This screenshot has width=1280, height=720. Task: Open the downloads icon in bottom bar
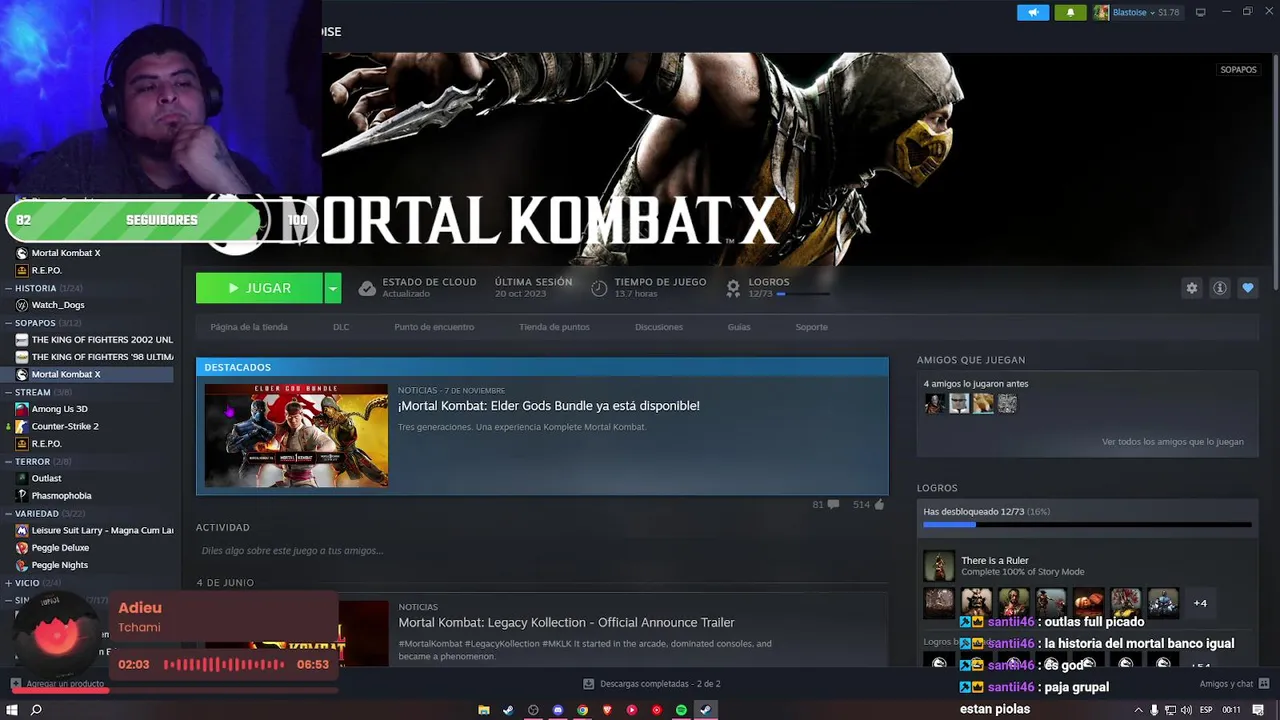point(589,684)
